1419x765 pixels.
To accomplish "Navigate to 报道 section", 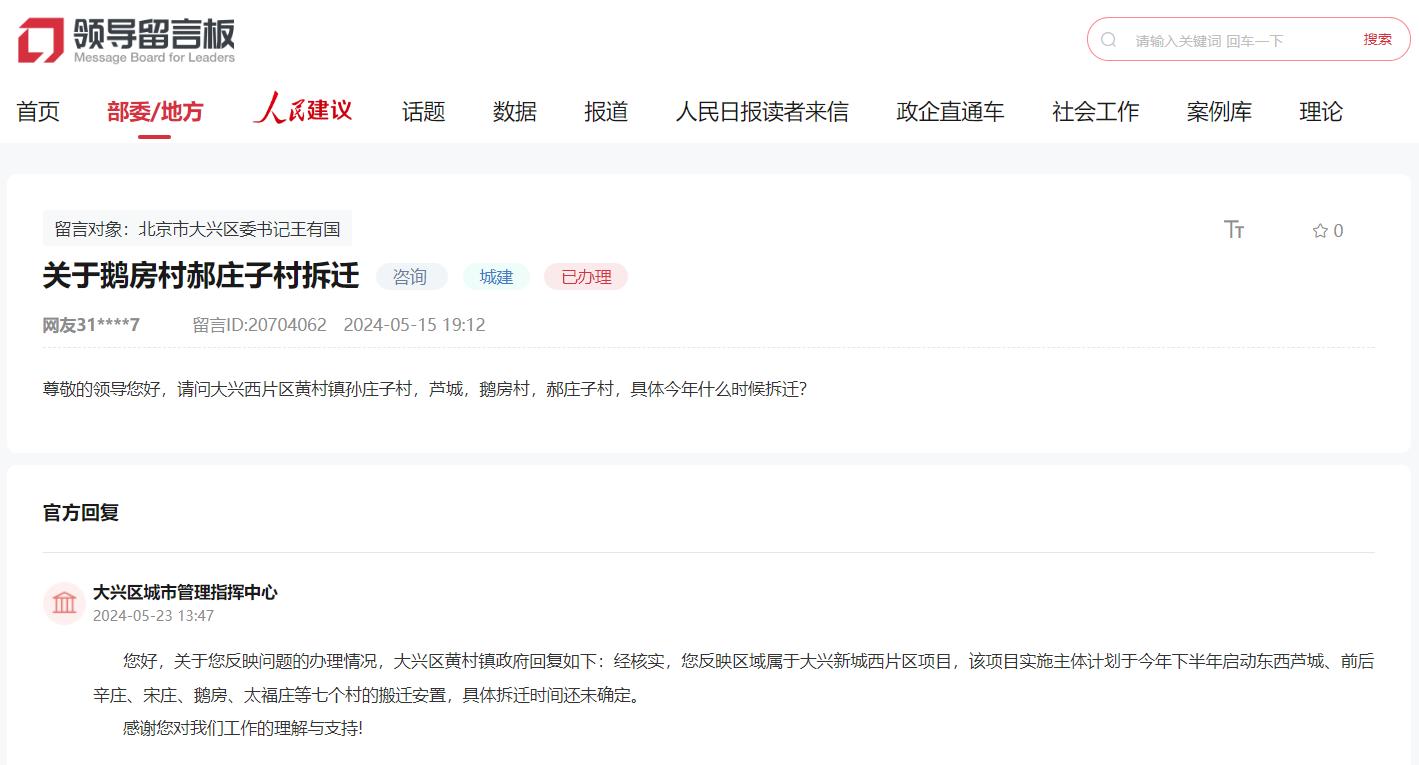I will point(606,112).
